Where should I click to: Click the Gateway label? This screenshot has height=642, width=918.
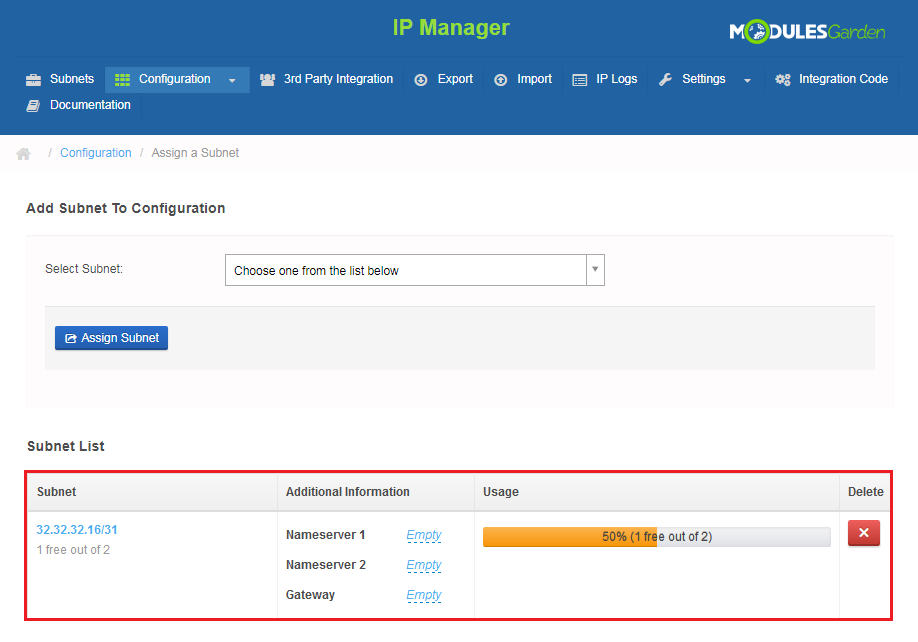coord(310,595)
